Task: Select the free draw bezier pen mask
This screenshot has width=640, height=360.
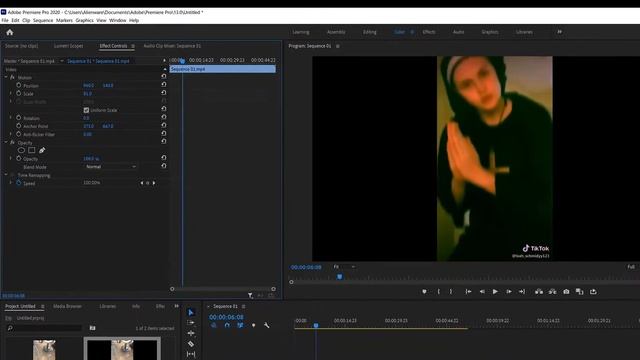Action: pyautogui.click(x=42, y=150)
